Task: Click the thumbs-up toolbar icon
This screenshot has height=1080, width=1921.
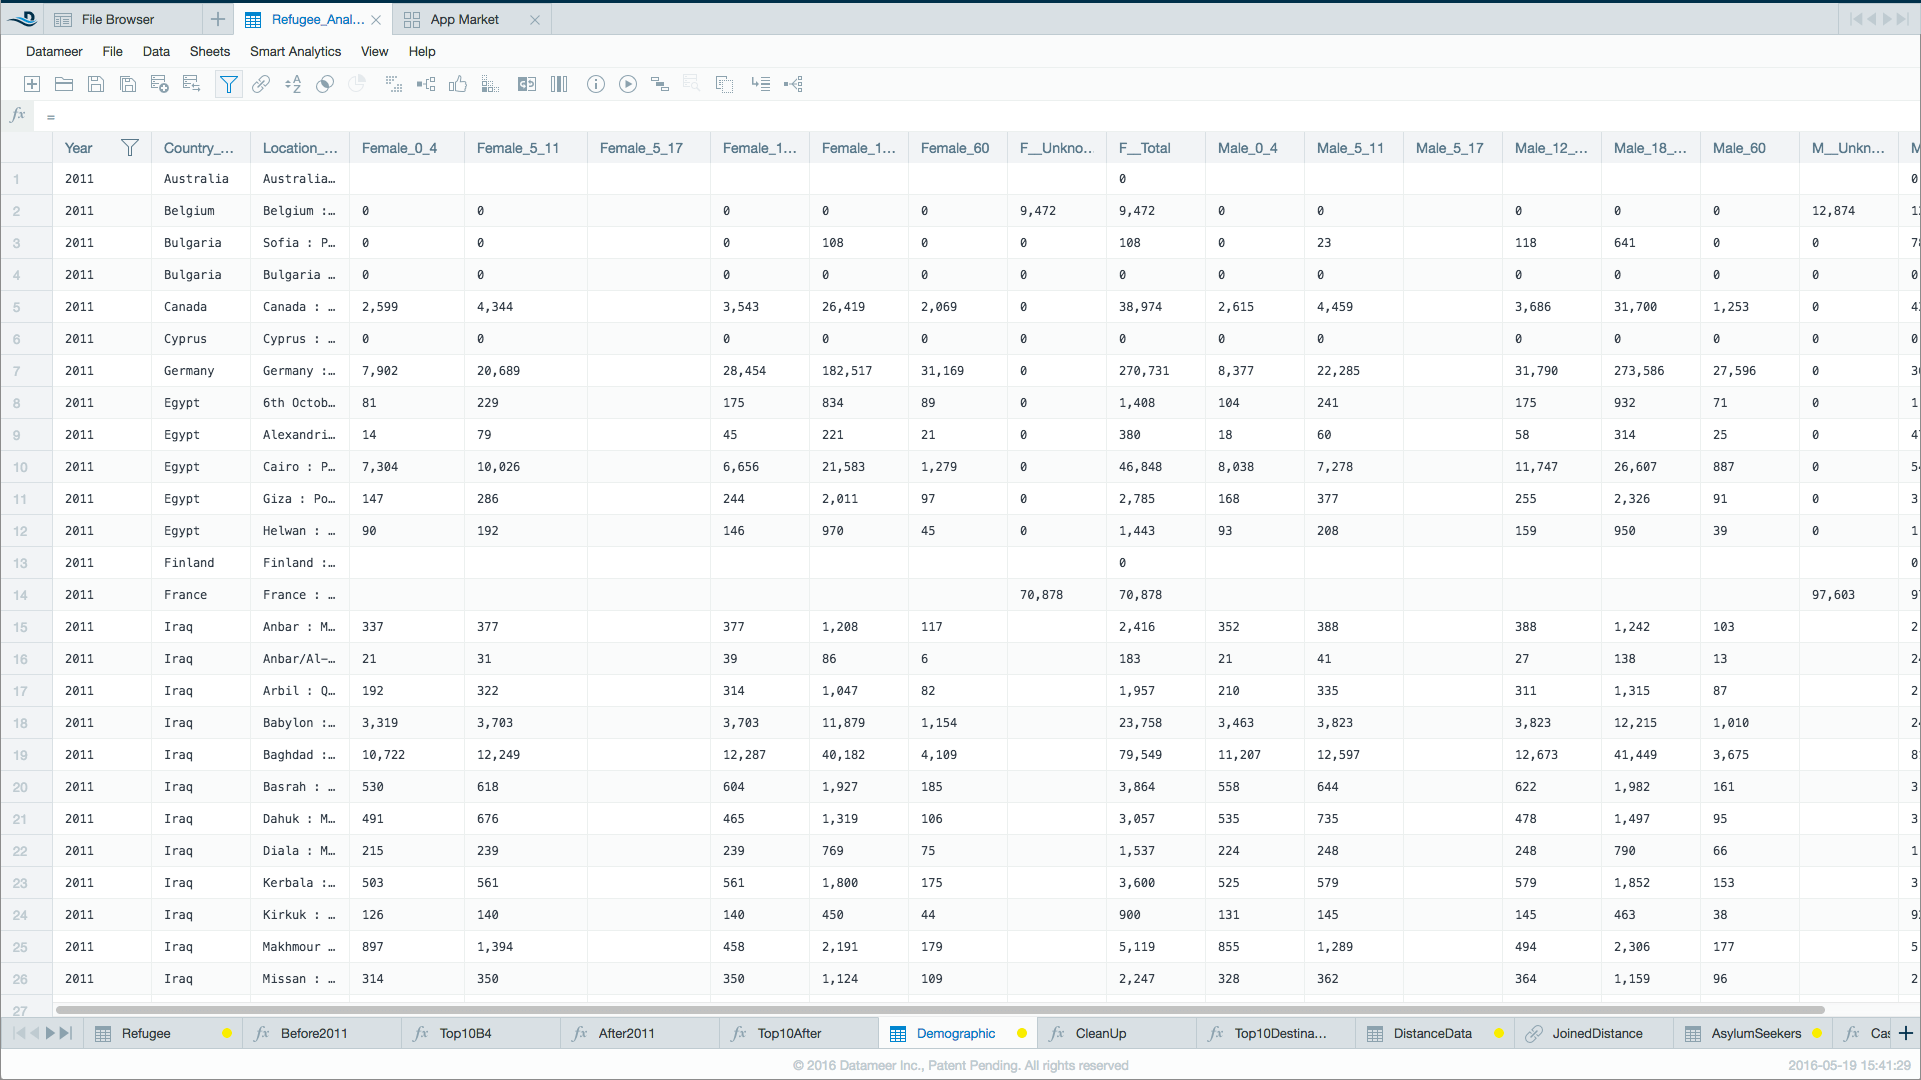Action: coord(458,84)
